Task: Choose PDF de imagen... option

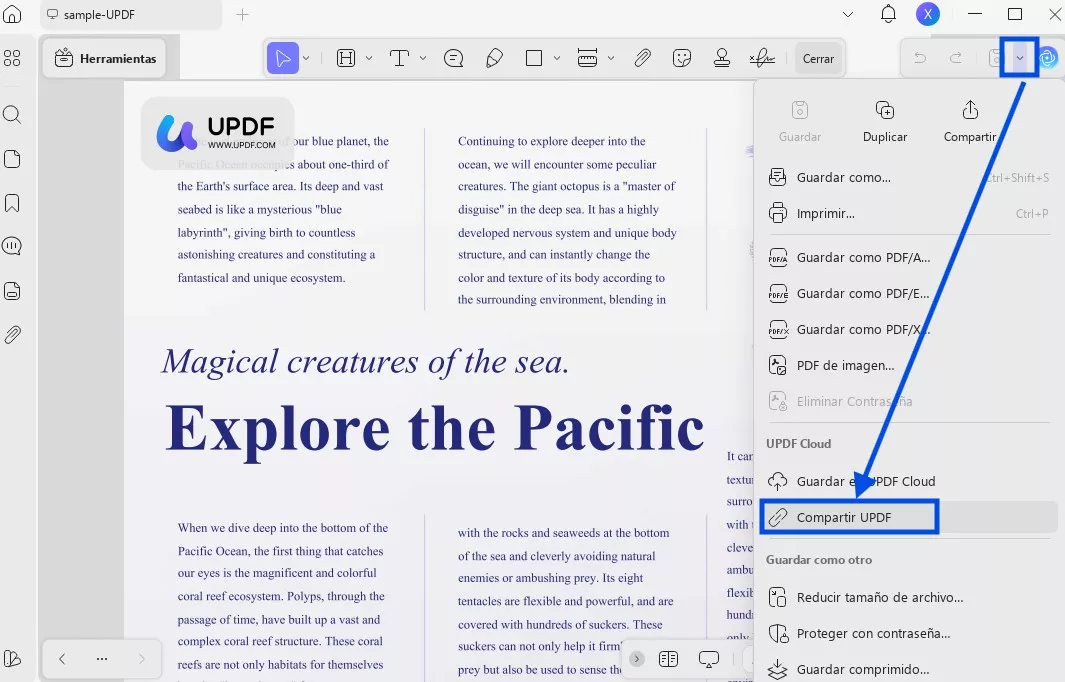Action: 909,365
